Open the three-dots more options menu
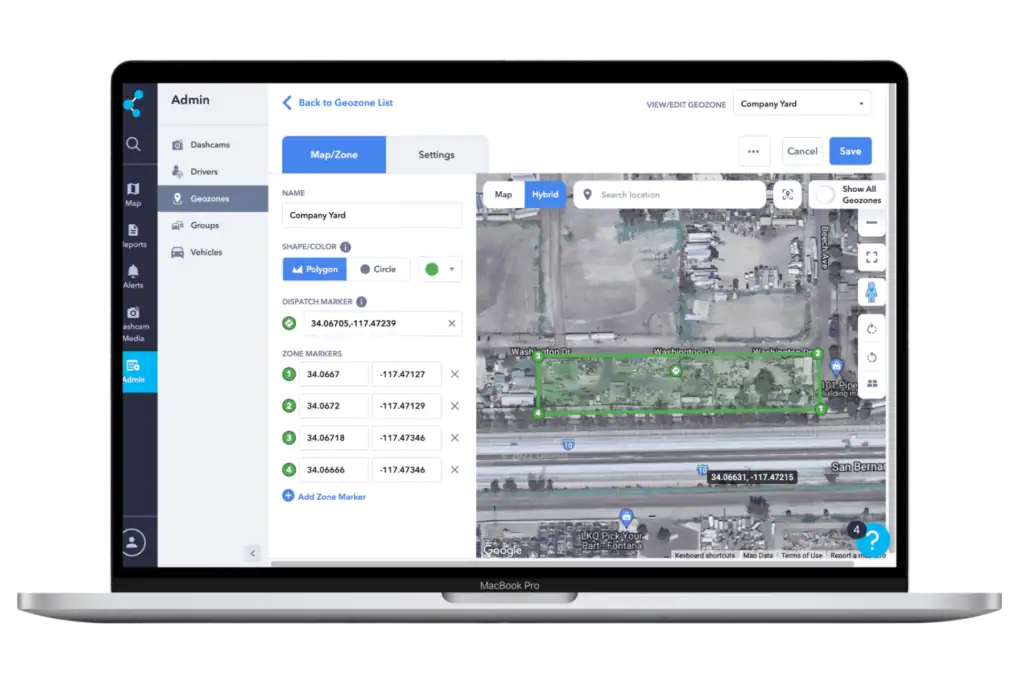The image size is (1024, 683). (x=753, y=151)
